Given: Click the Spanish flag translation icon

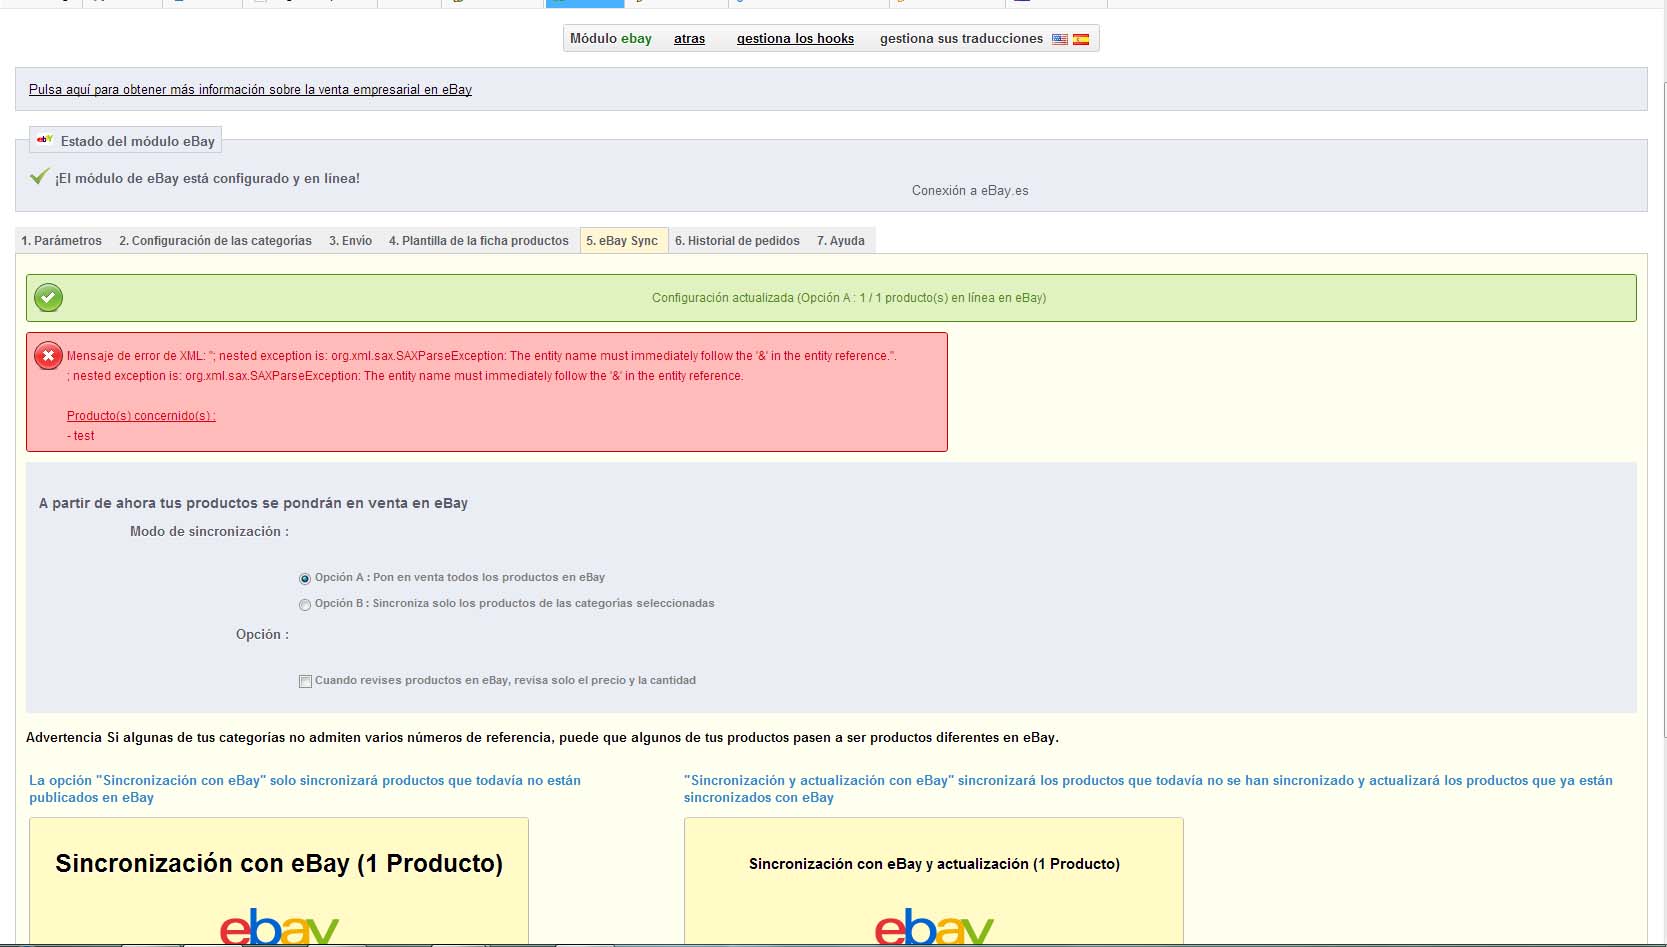Looking at the screenshot, I should (1081, 39).
